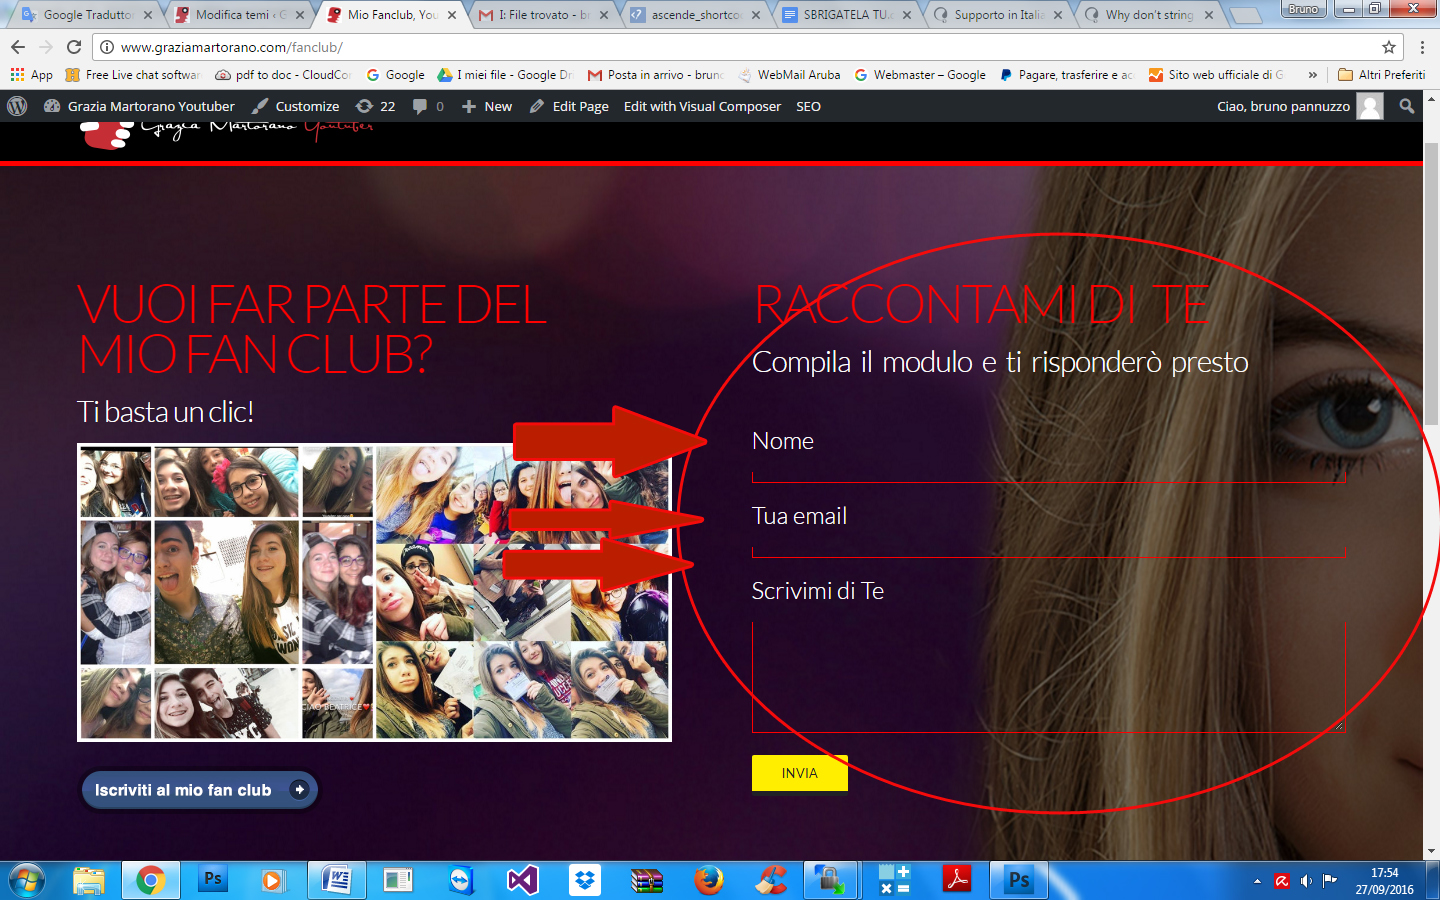Click Iscriviti al mio fan club button
This screenshot has height=900, width=1440.
(199, 790)
